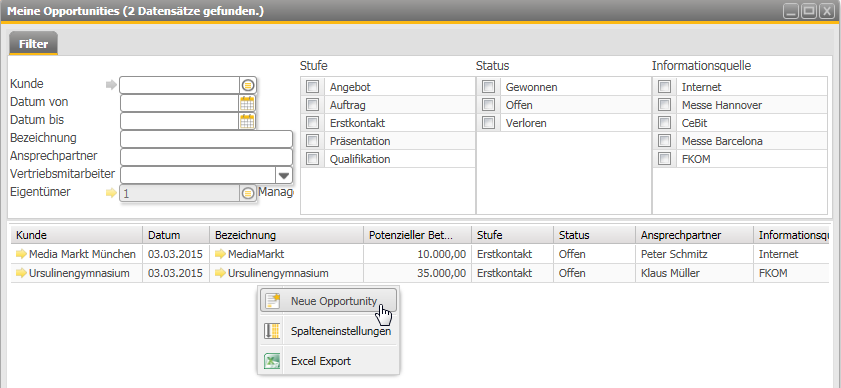Sort by the Stufe column header
The width and height of the screenshot is (841, 388).
click(512, 235)
